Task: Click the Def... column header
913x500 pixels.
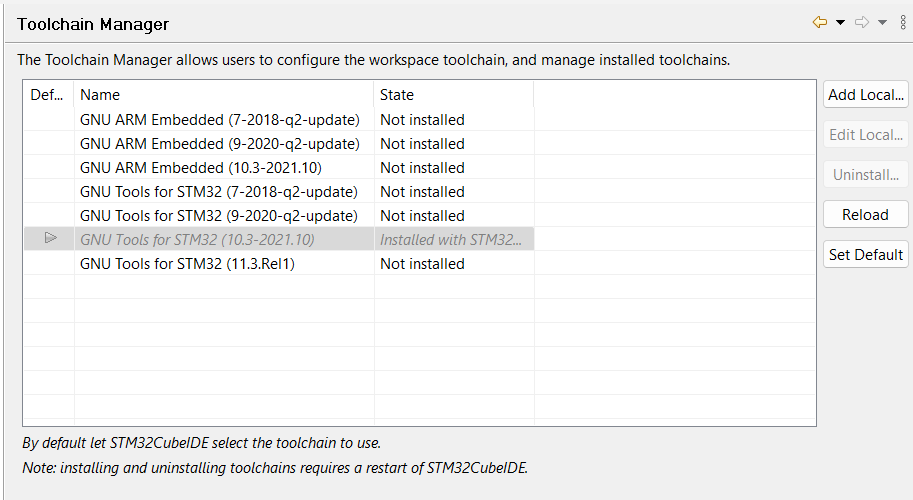Action: [x=47, y=95]
